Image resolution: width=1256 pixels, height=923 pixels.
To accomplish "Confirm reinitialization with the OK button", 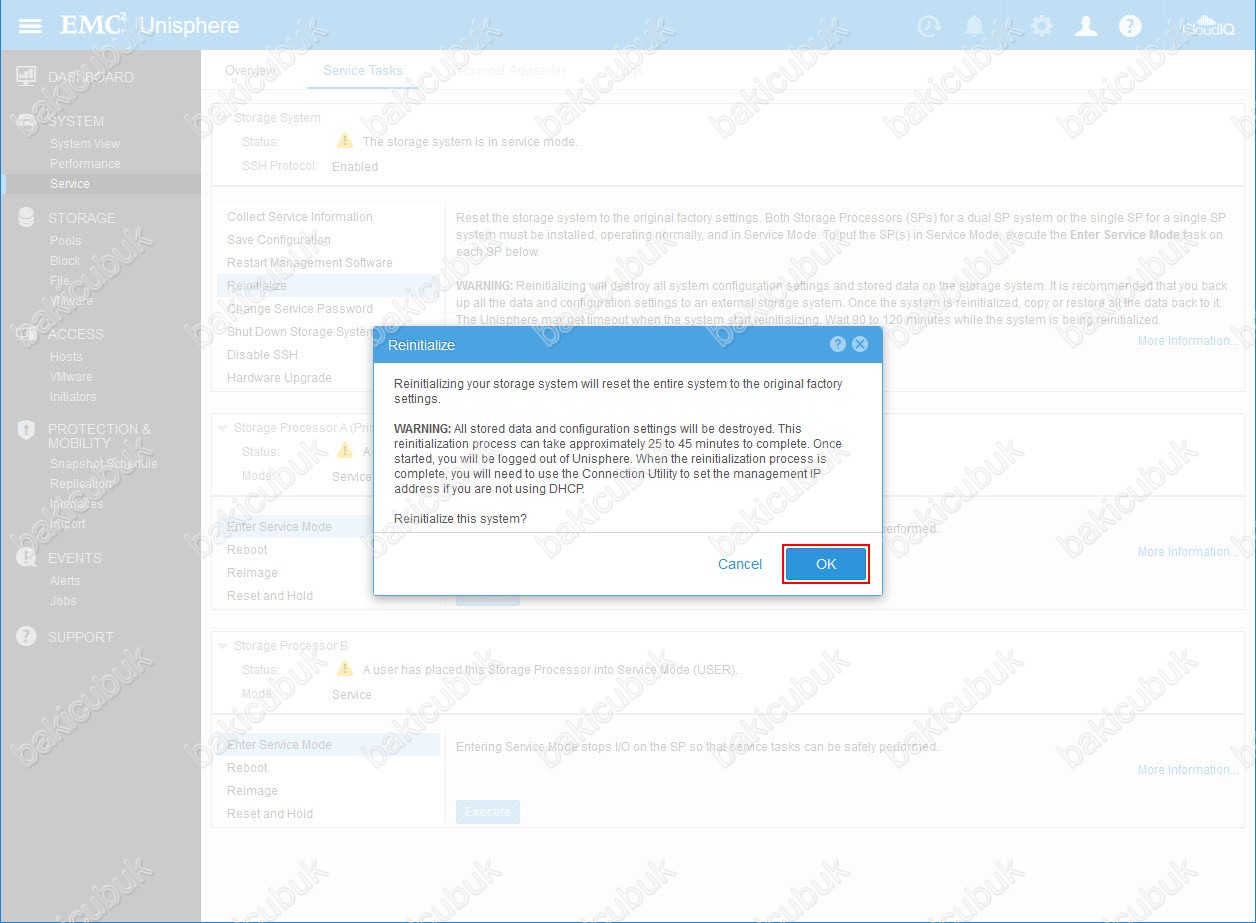I will [x=826, y=564].
